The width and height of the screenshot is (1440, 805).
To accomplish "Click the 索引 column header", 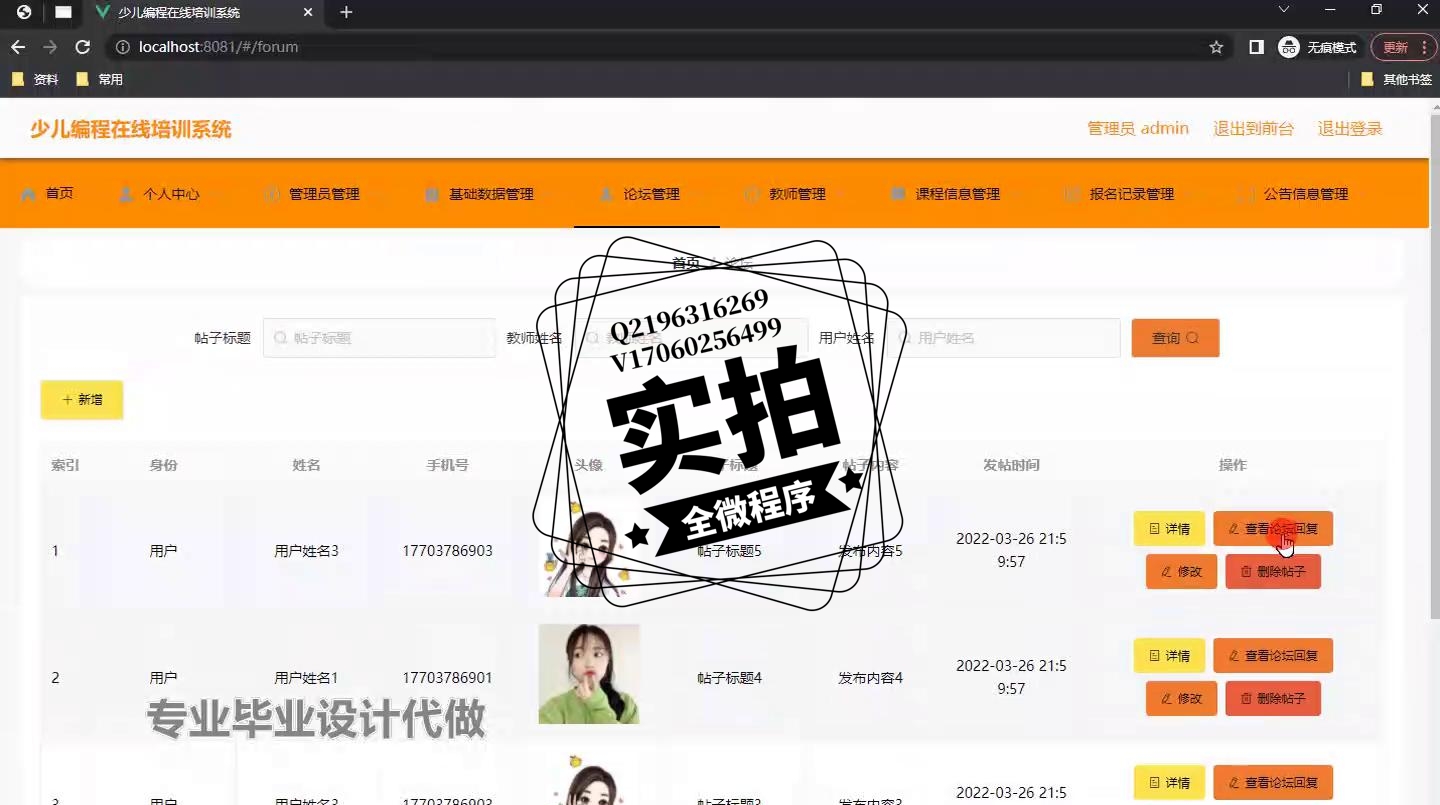I will click(65, 465).
